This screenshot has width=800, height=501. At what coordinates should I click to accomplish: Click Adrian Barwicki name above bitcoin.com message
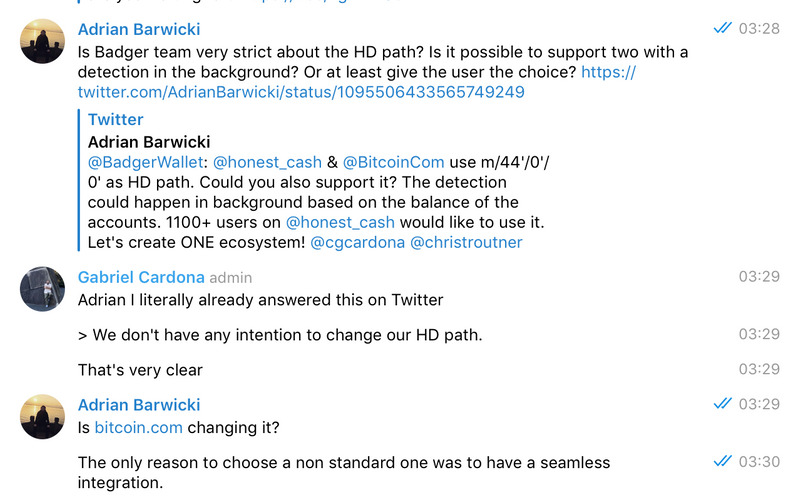pos(139,405)
